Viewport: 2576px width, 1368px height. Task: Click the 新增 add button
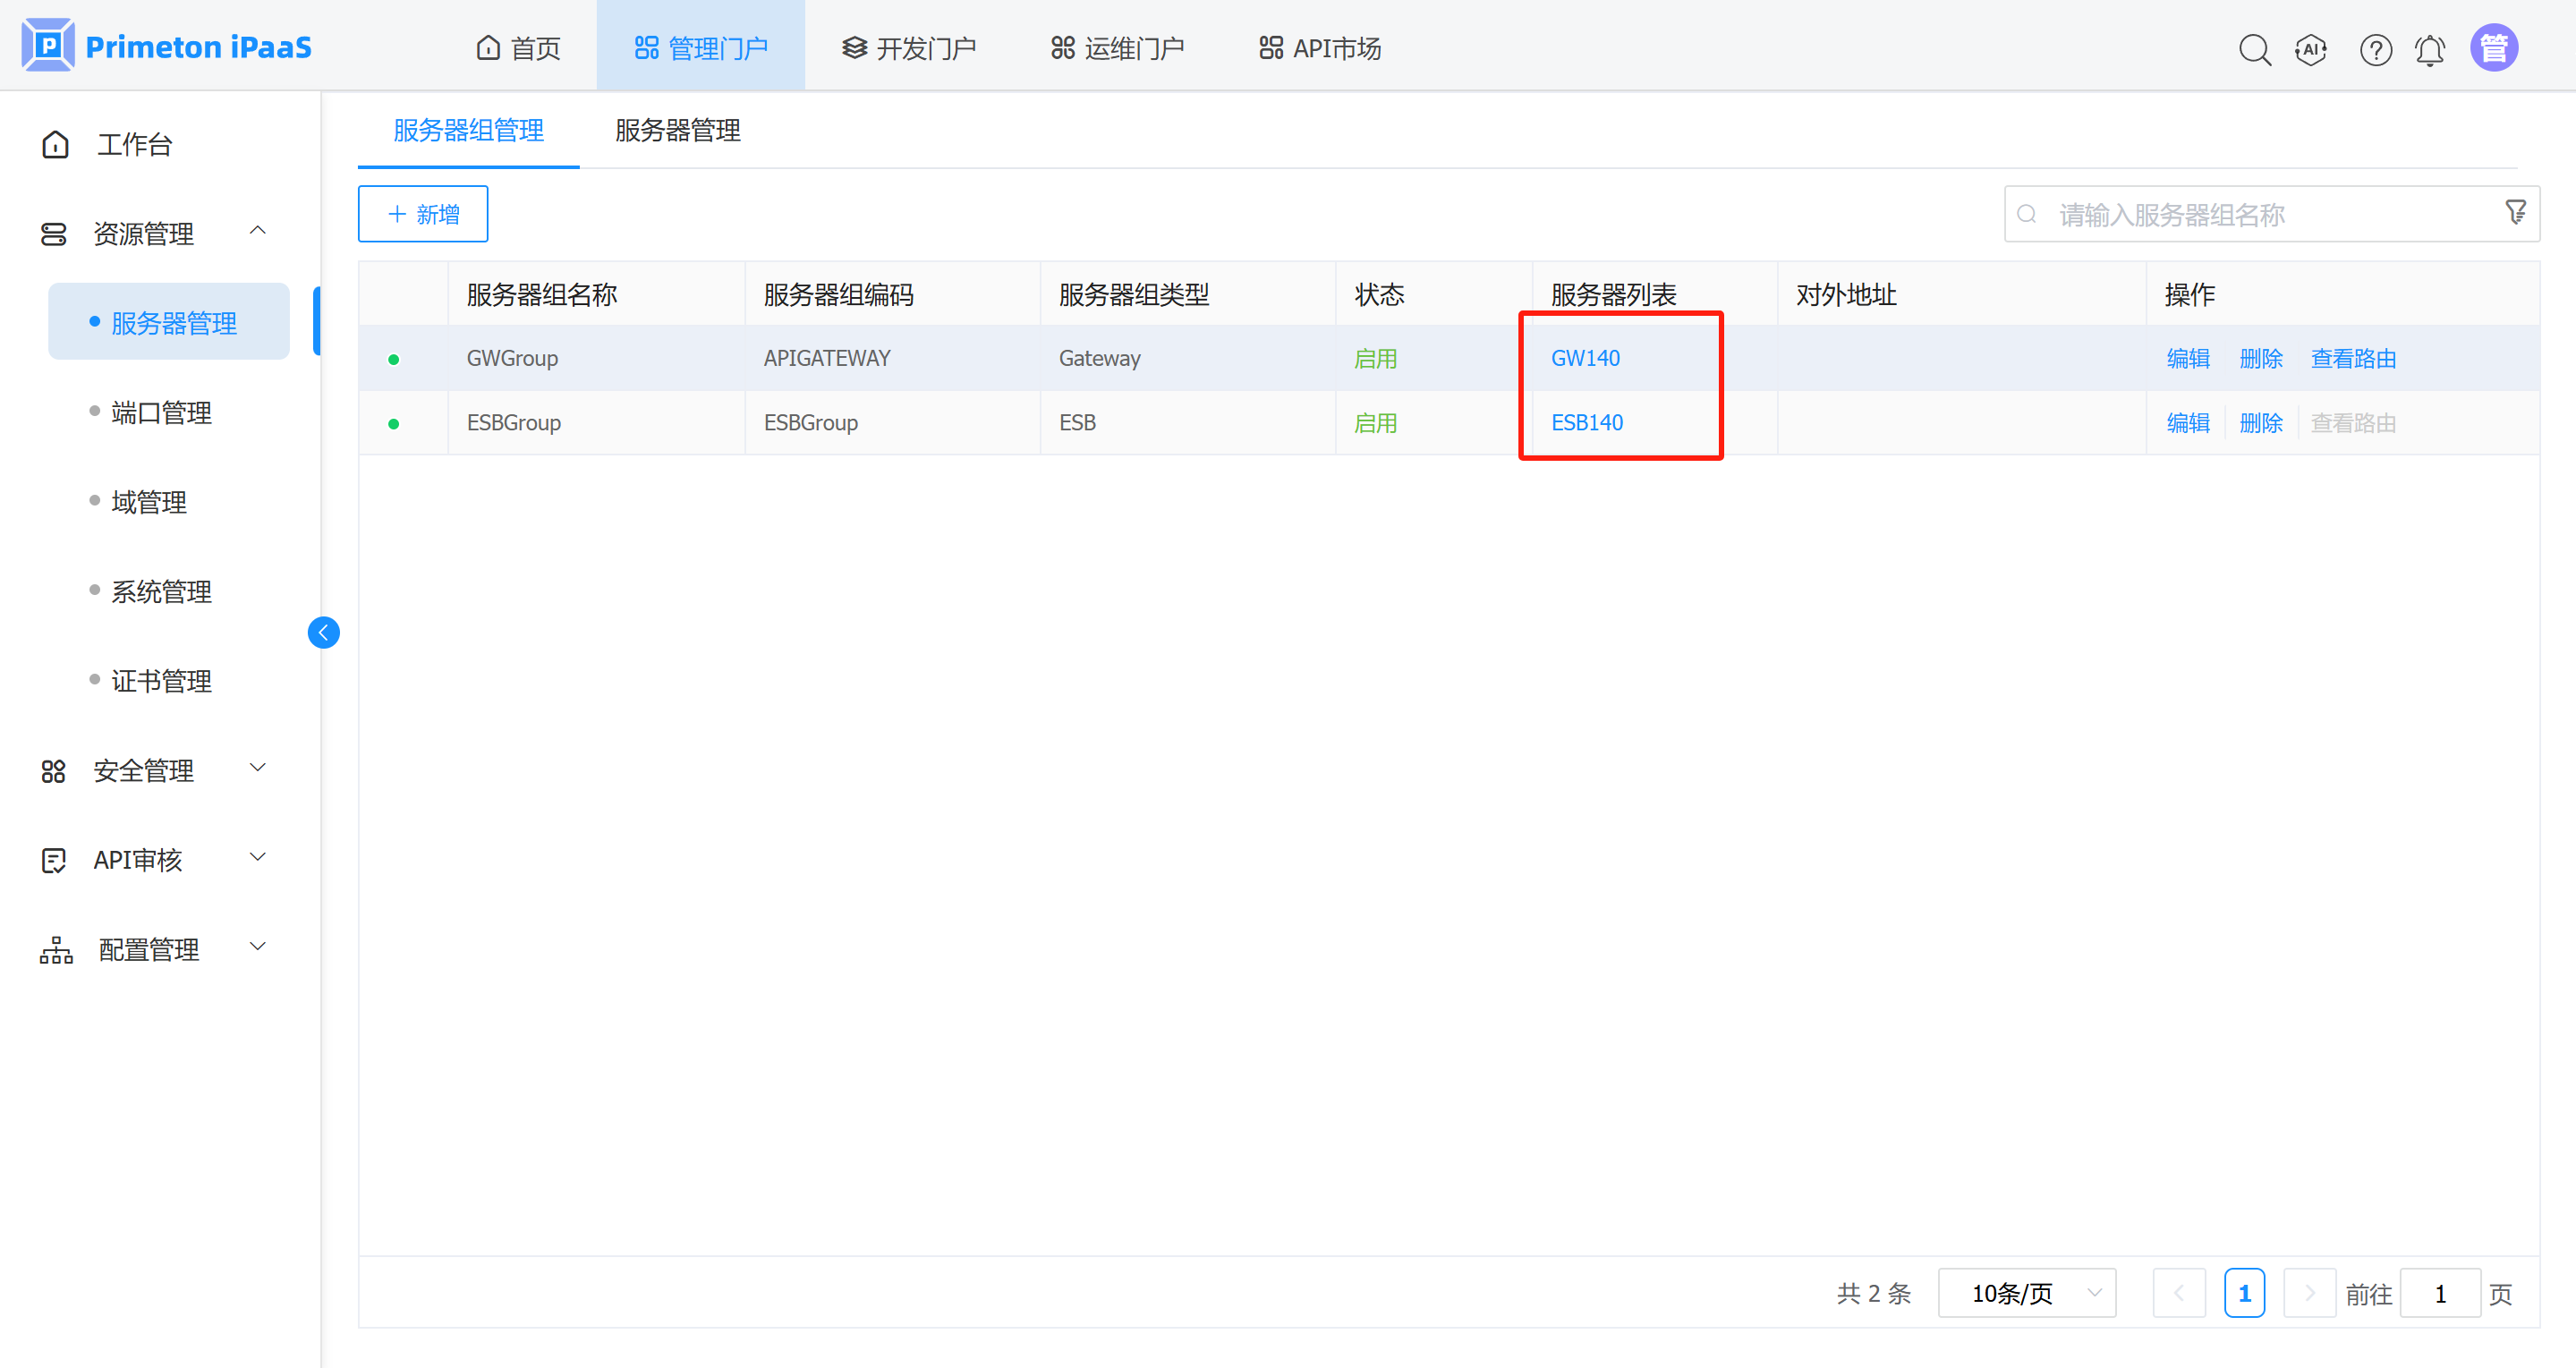pyautogui.click(x=422, y=213)
